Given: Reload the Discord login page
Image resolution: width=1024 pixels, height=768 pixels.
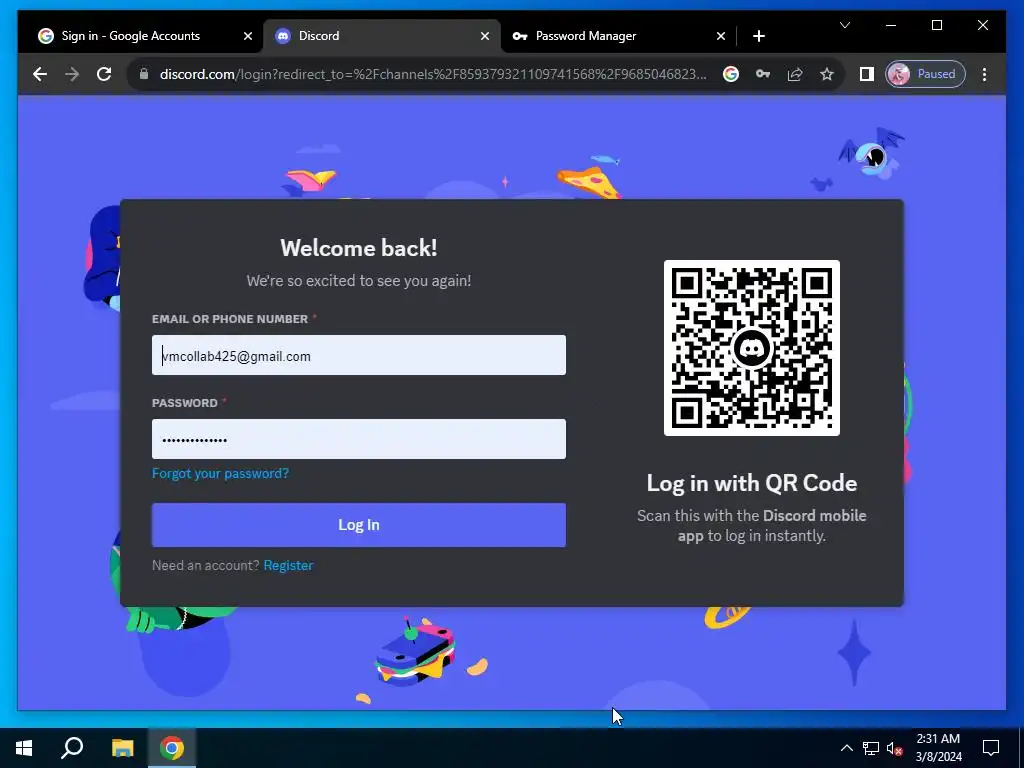Looking at the screenshot, I should point(104,74).
